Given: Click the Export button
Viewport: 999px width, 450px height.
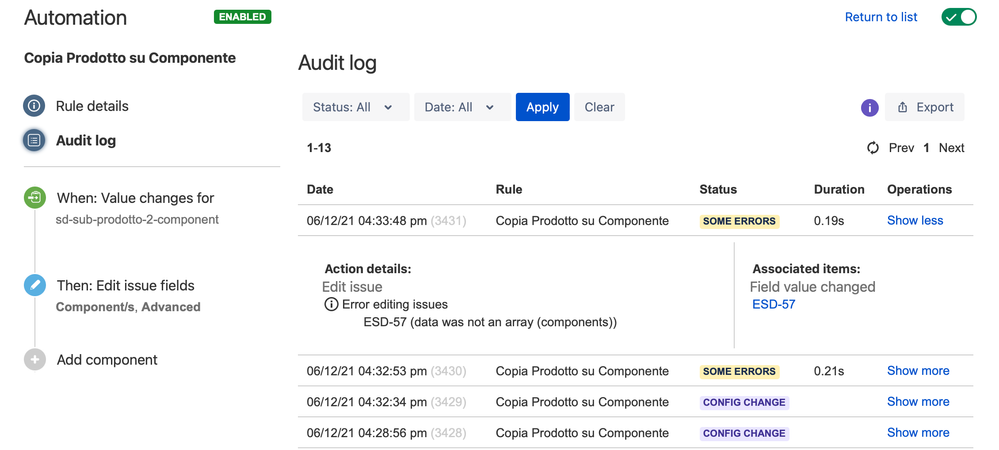Looking at the screenshot, I should [924, 107].
